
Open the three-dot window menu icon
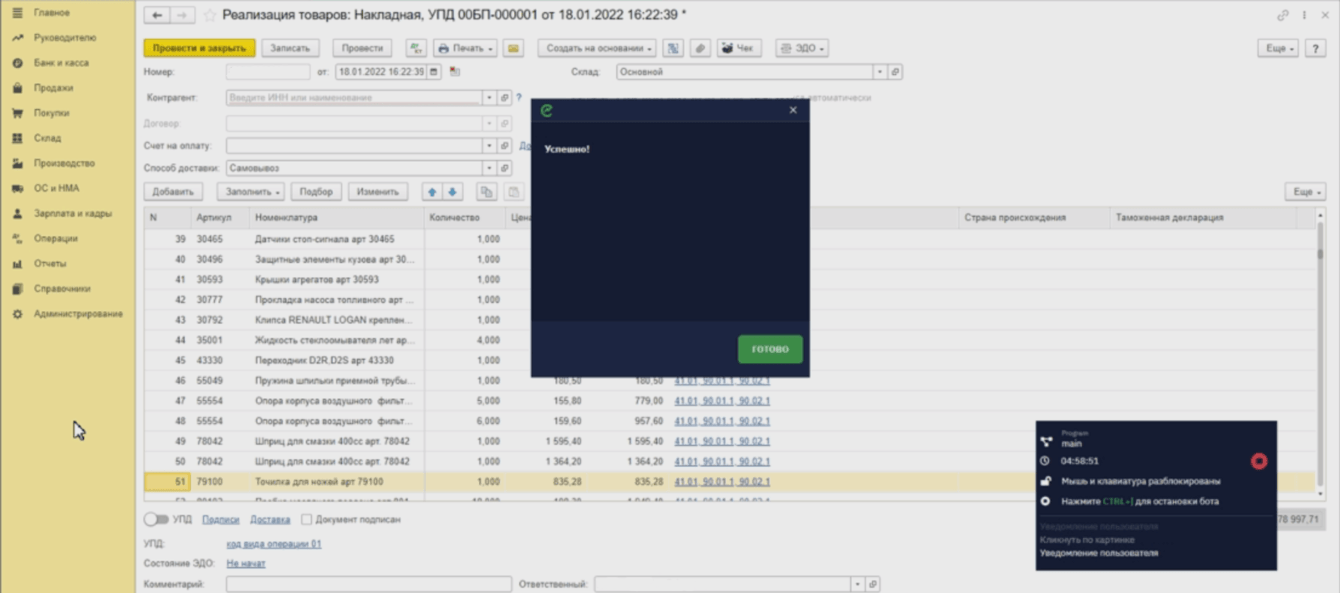pyautogui.click(x=1304, y=15)
